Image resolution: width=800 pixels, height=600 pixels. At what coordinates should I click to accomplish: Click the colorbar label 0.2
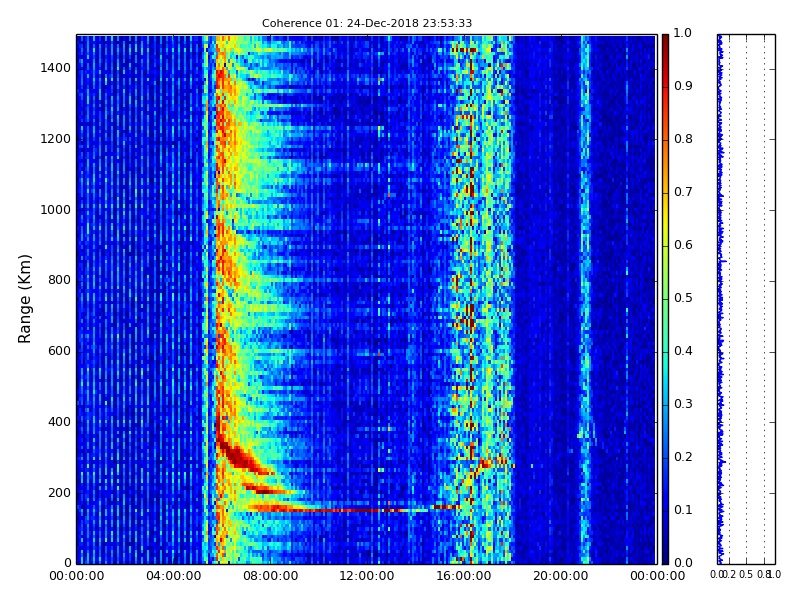683,457
